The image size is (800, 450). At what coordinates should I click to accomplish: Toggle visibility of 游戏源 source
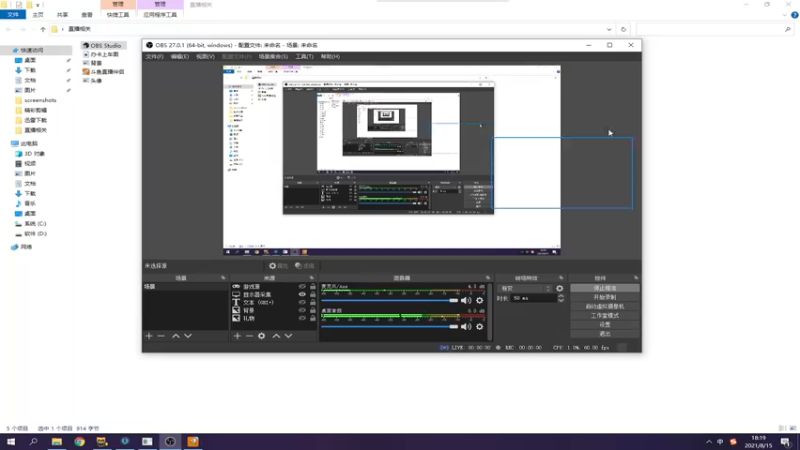[x=302, y=287]
